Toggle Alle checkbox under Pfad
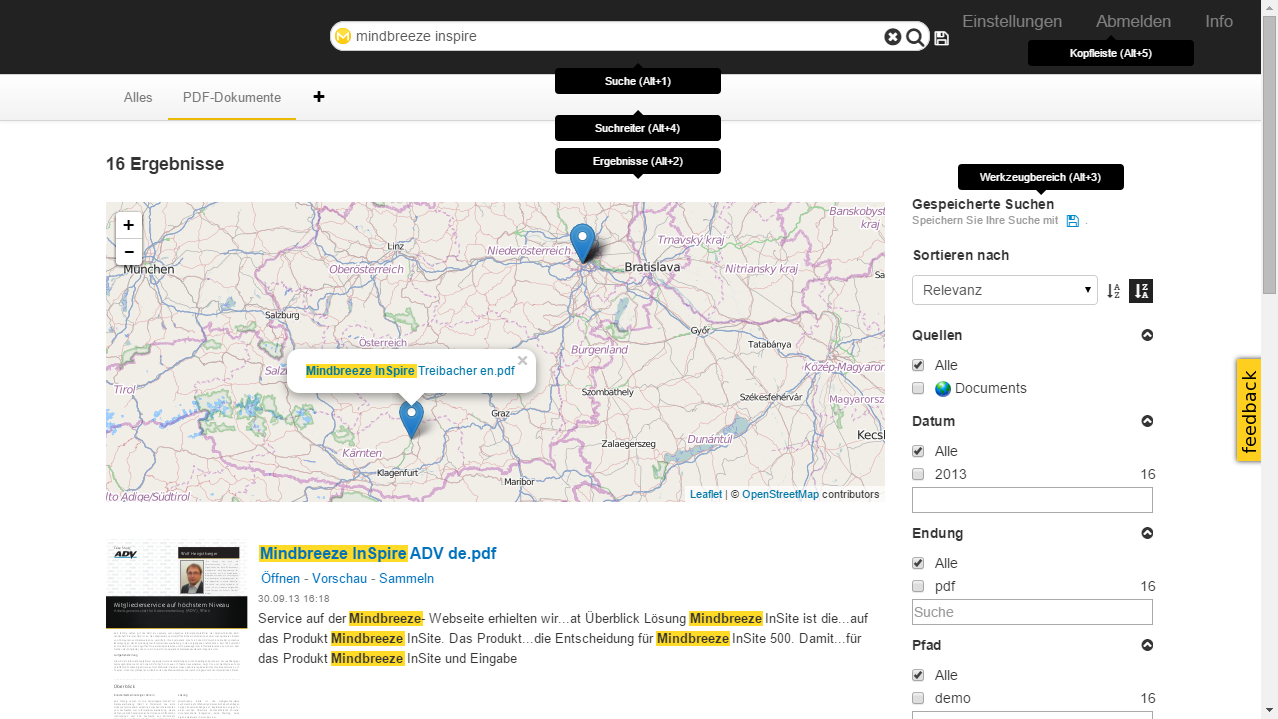This screenshot has height=719, width=1278. pos(918,675)
